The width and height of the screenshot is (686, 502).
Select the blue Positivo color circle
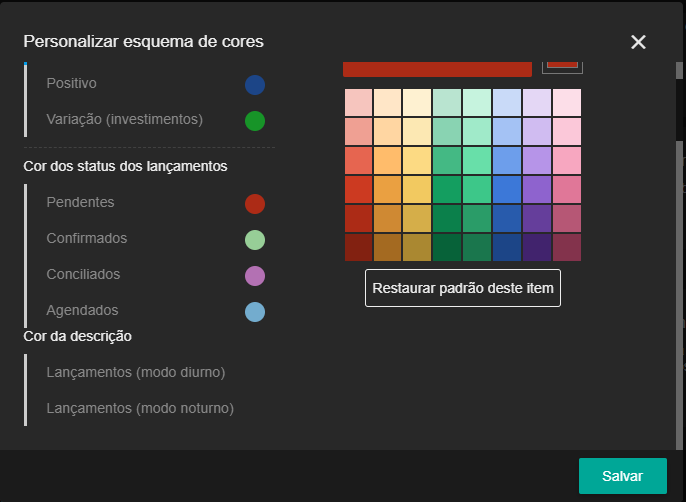[255, 84]
